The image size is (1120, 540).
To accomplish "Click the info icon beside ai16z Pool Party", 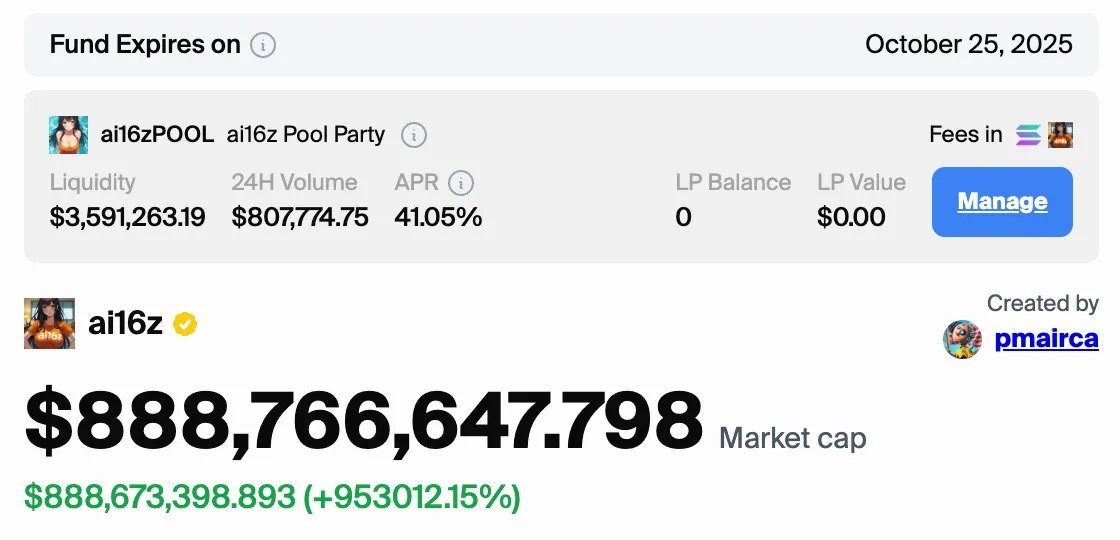I will pos(414,135).
